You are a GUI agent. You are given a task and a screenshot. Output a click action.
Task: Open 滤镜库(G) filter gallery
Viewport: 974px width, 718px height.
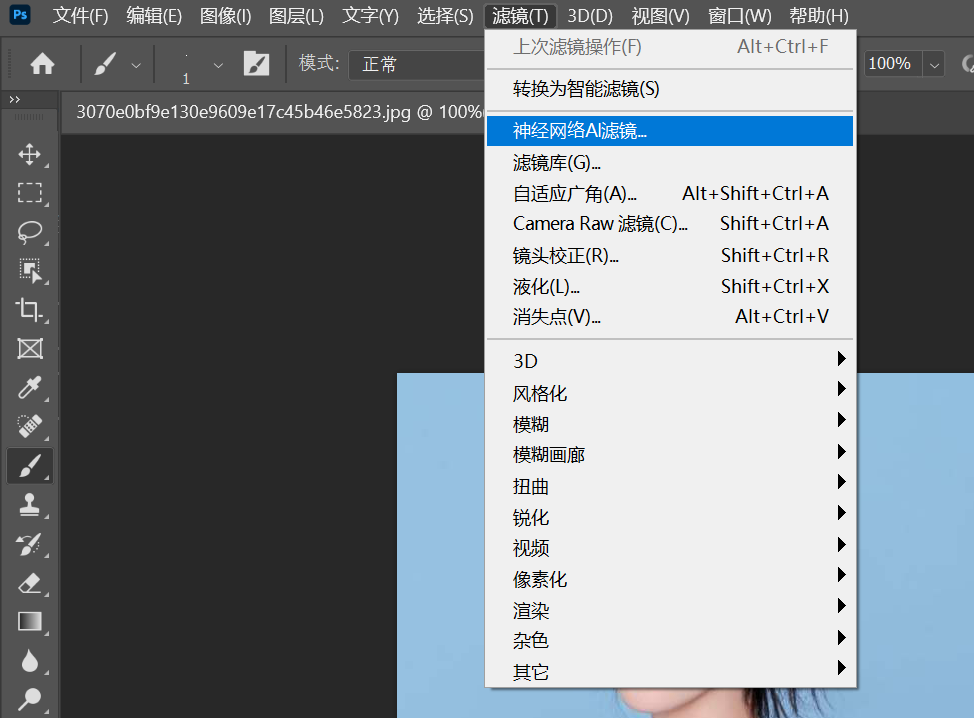coord(670,163)
